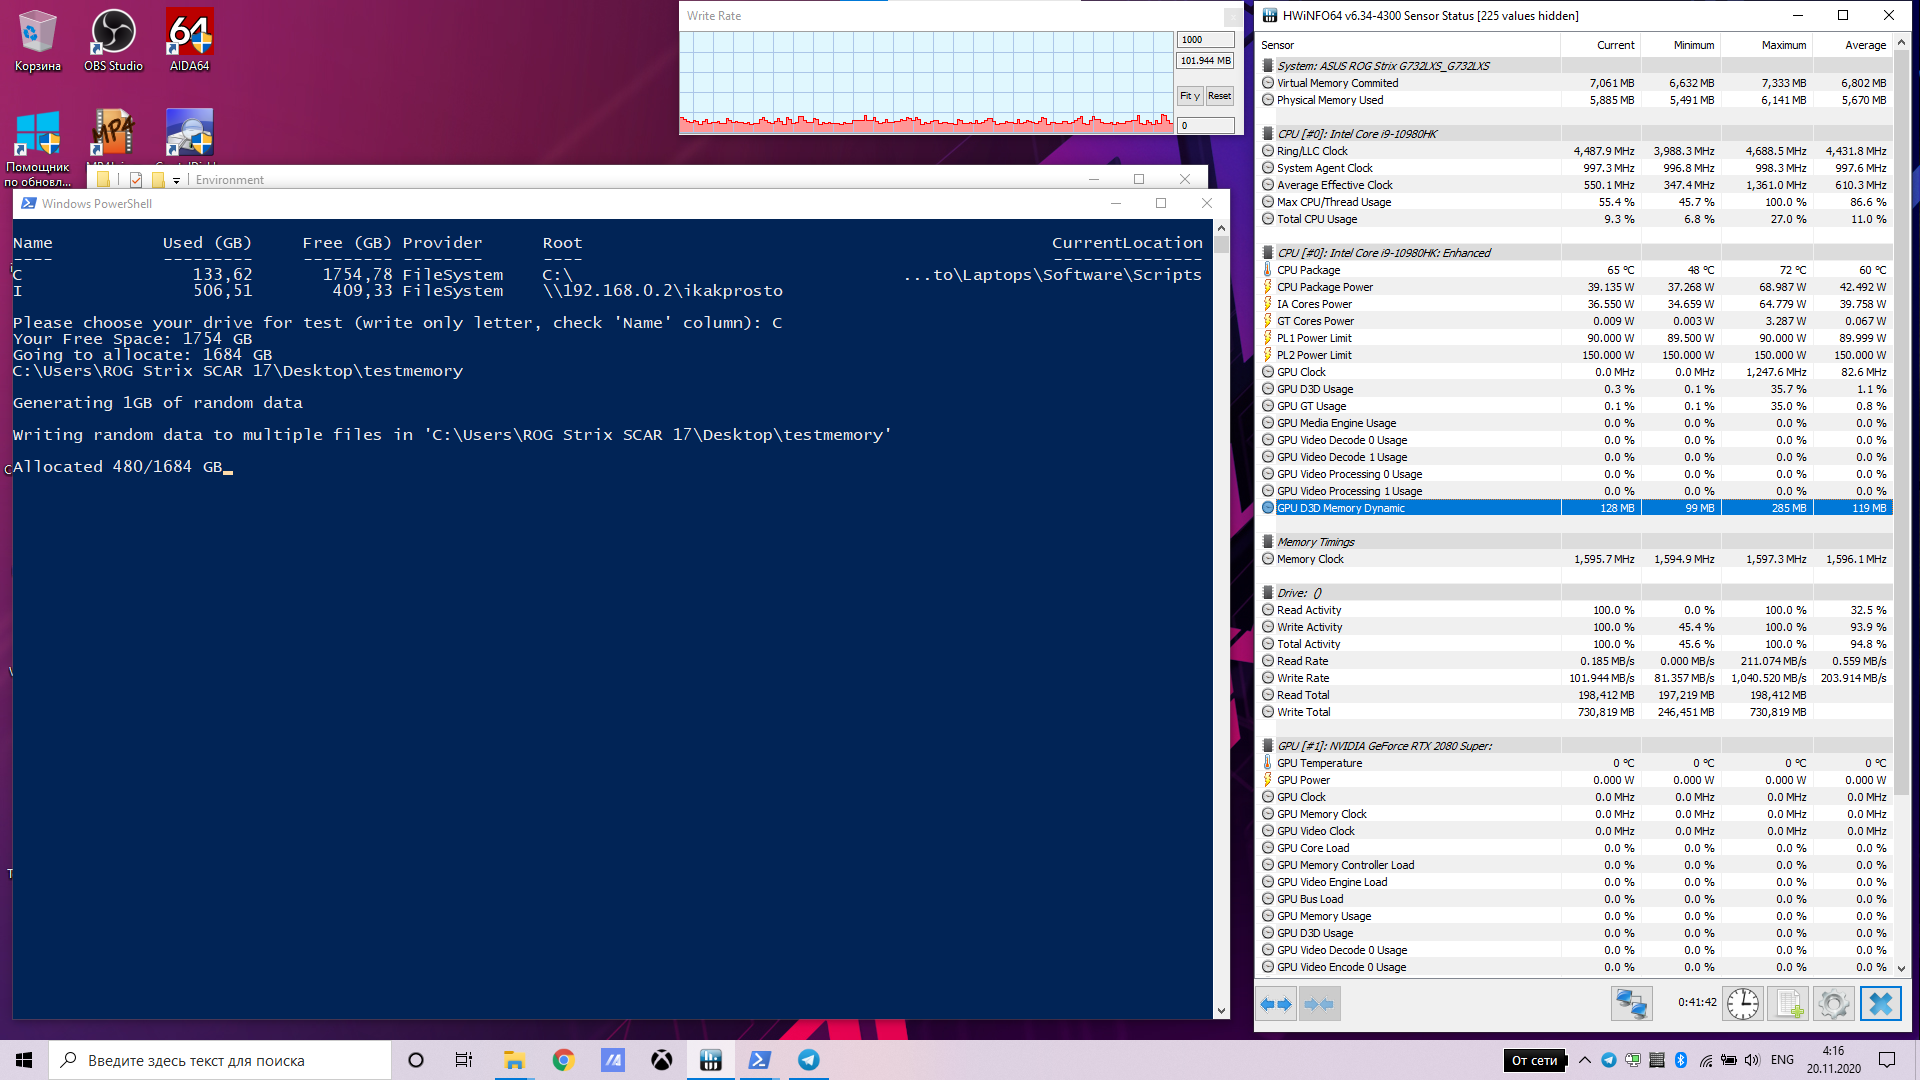Image resolution: width=1920 pixels, height=1080 pixels.
Task: Click PowerShell scrollbar down arrow
Action: pyautogui.click(x=1221, y=1011)
